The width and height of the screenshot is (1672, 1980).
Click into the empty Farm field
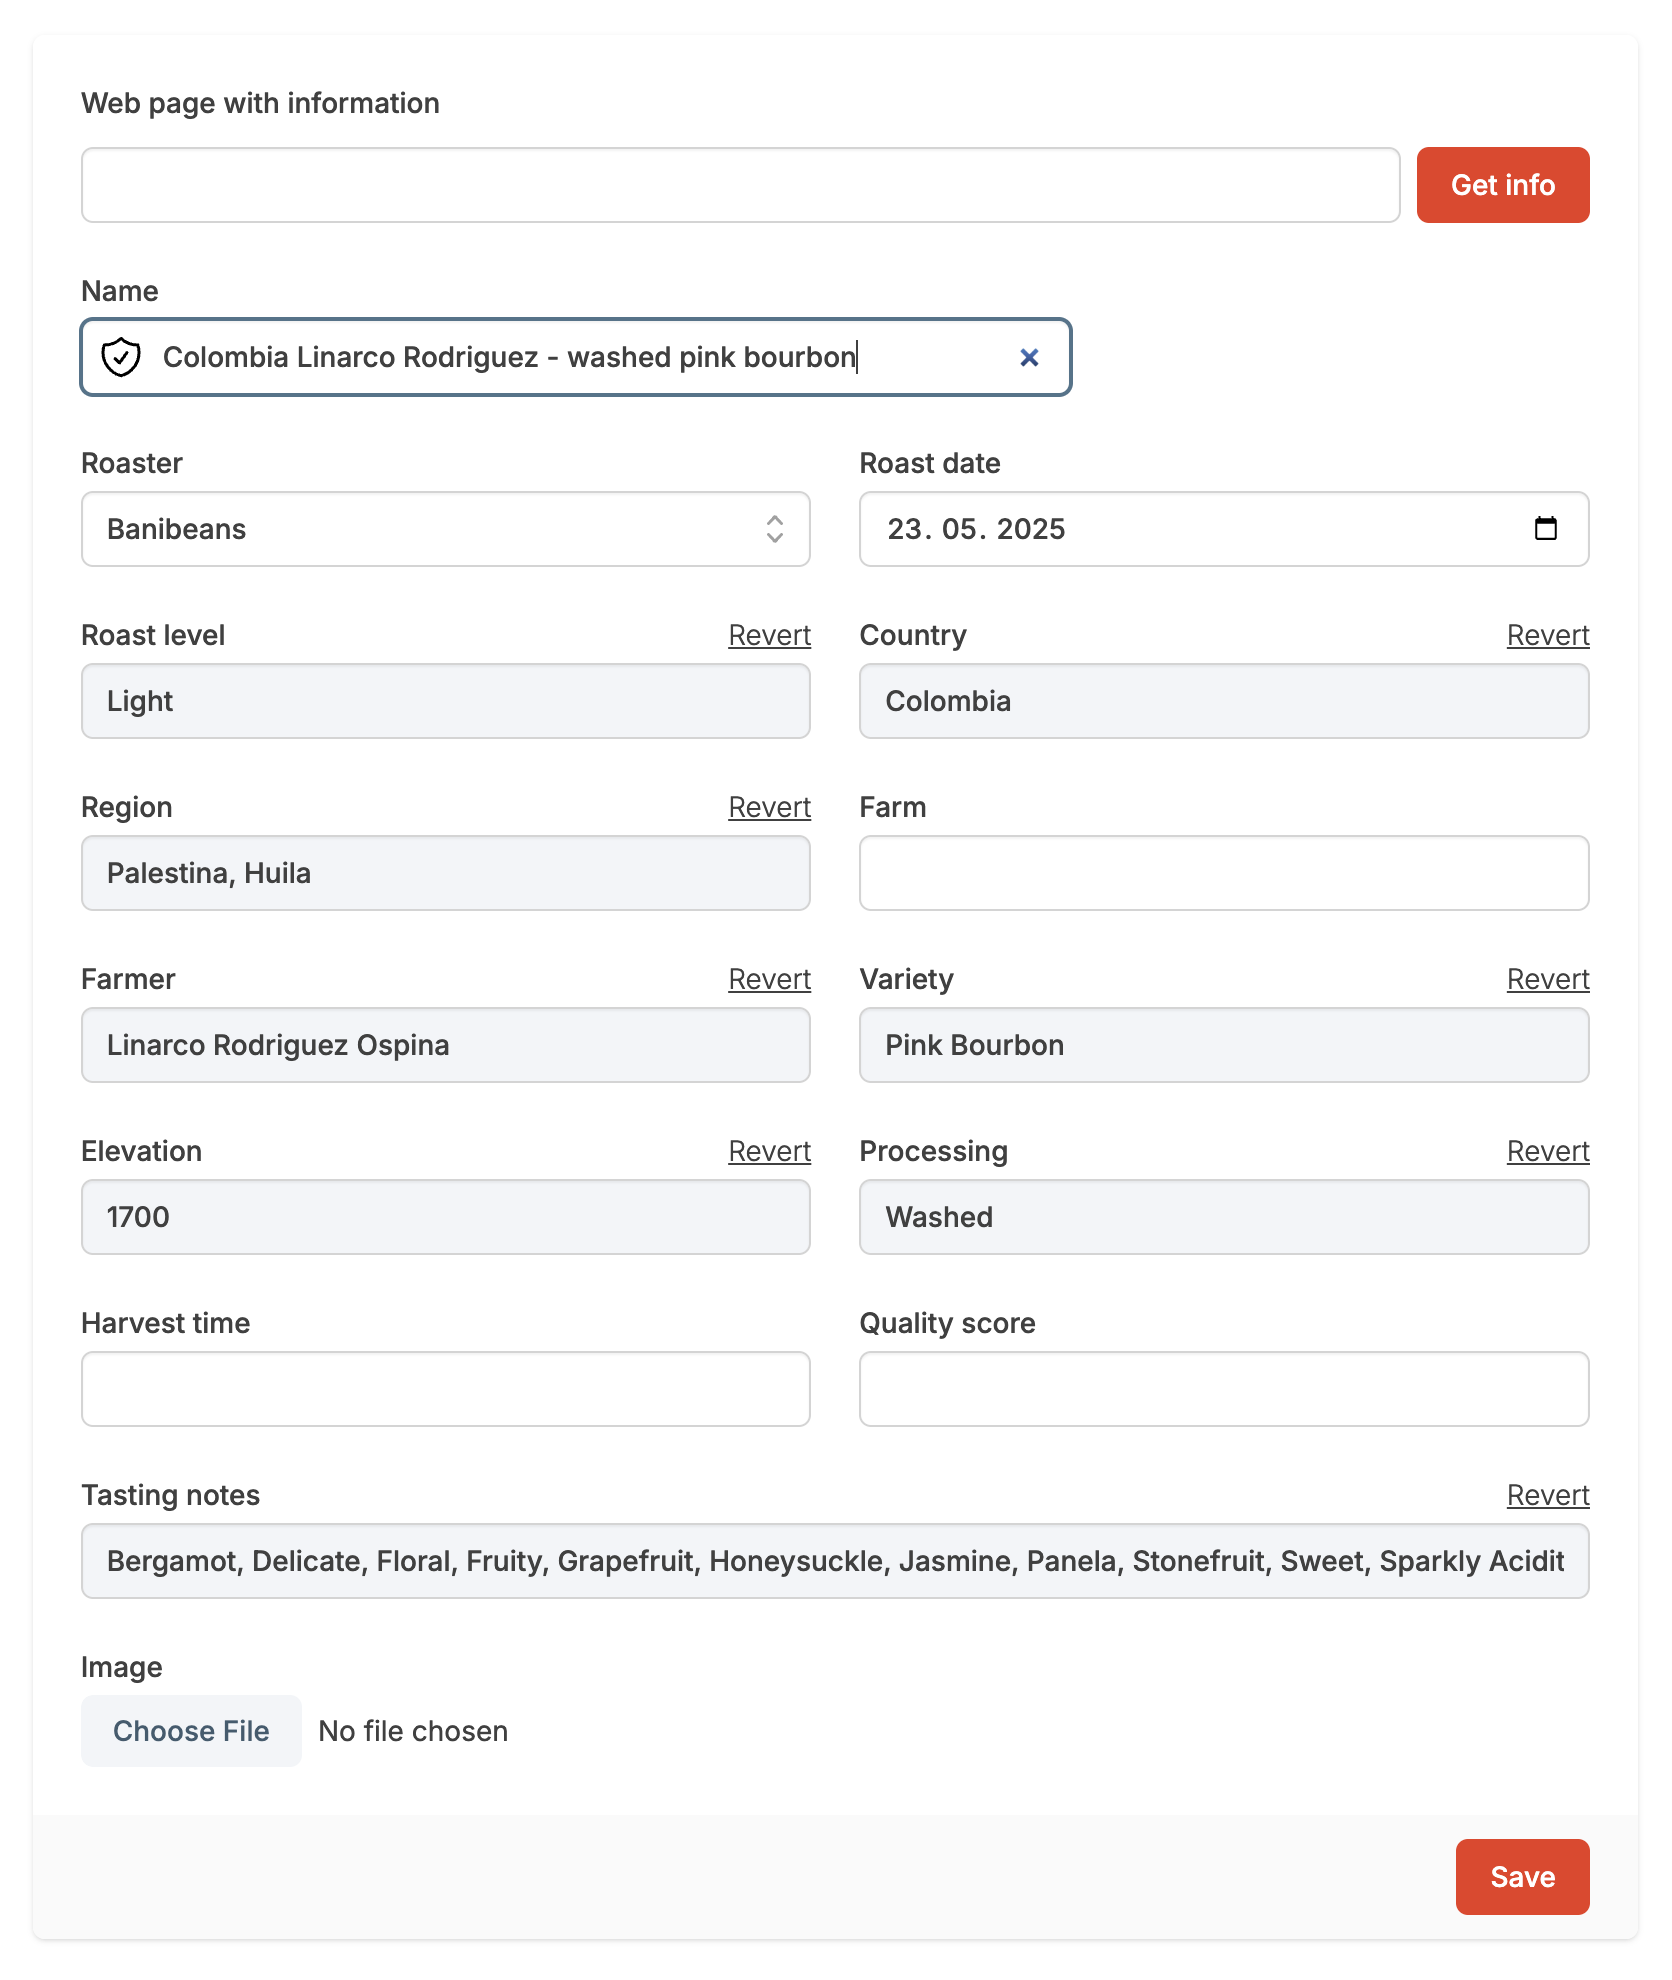coord(1223,873)
